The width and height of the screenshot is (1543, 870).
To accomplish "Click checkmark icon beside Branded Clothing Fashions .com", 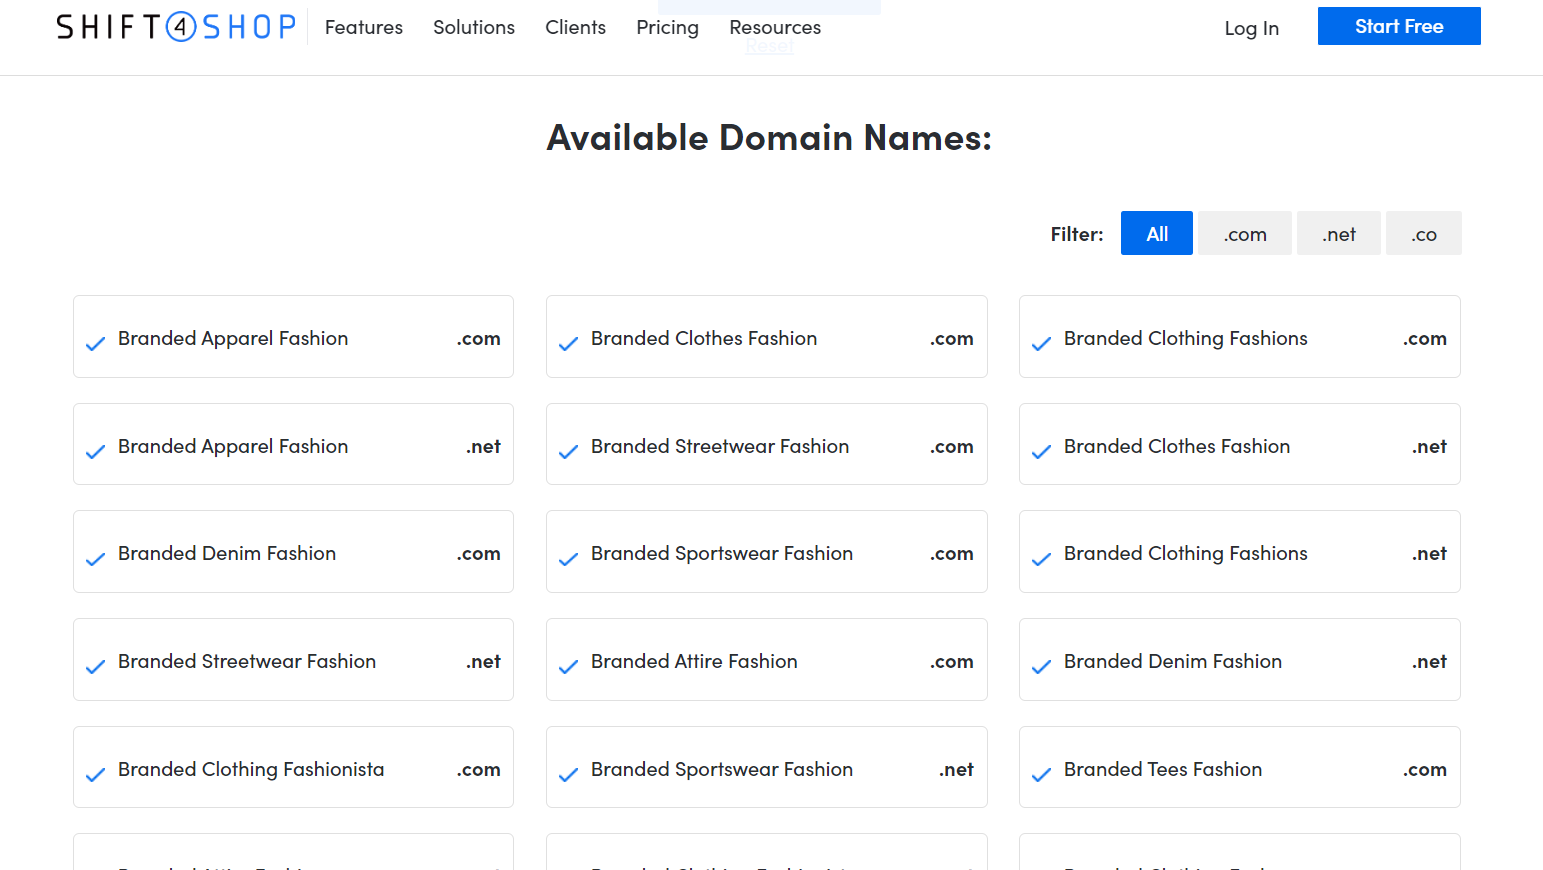I will click(1041, 344).
